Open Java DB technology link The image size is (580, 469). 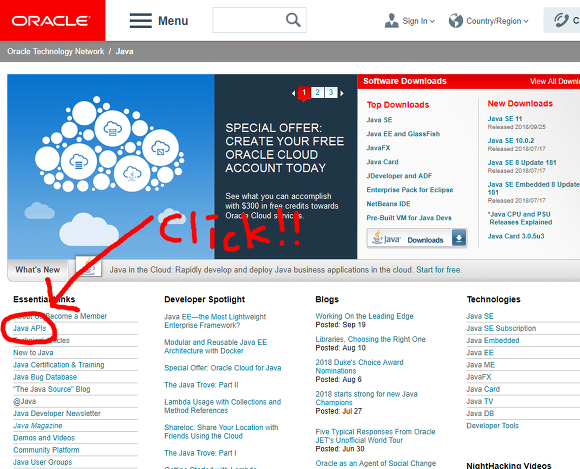coord(480,414)
